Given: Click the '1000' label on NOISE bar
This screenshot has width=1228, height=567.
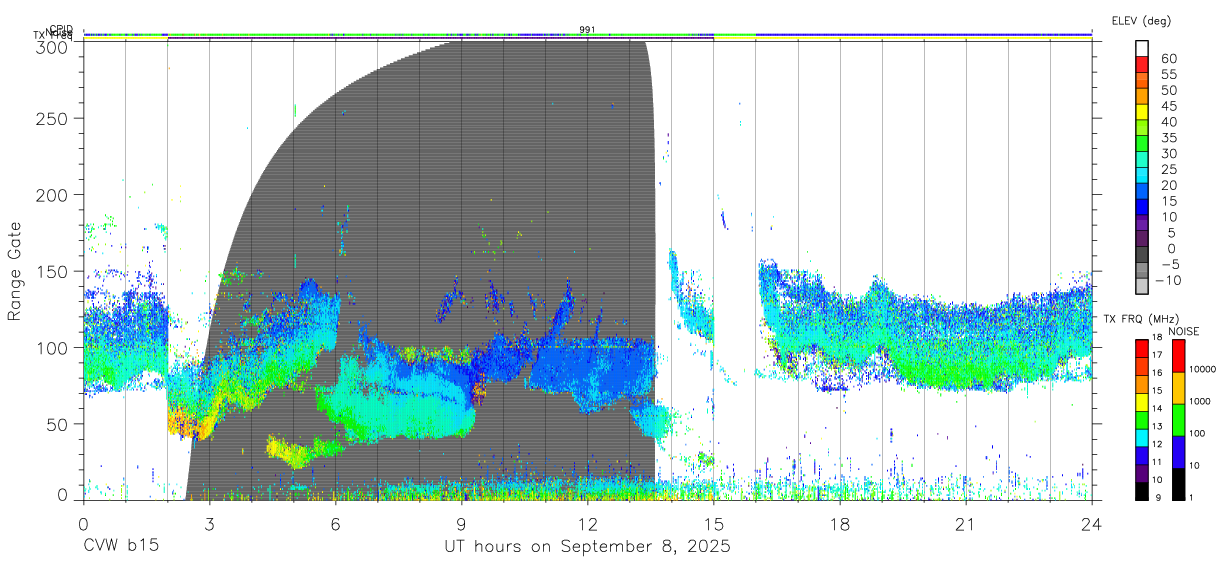Looking at the screenshot, I should (1201, 401).
